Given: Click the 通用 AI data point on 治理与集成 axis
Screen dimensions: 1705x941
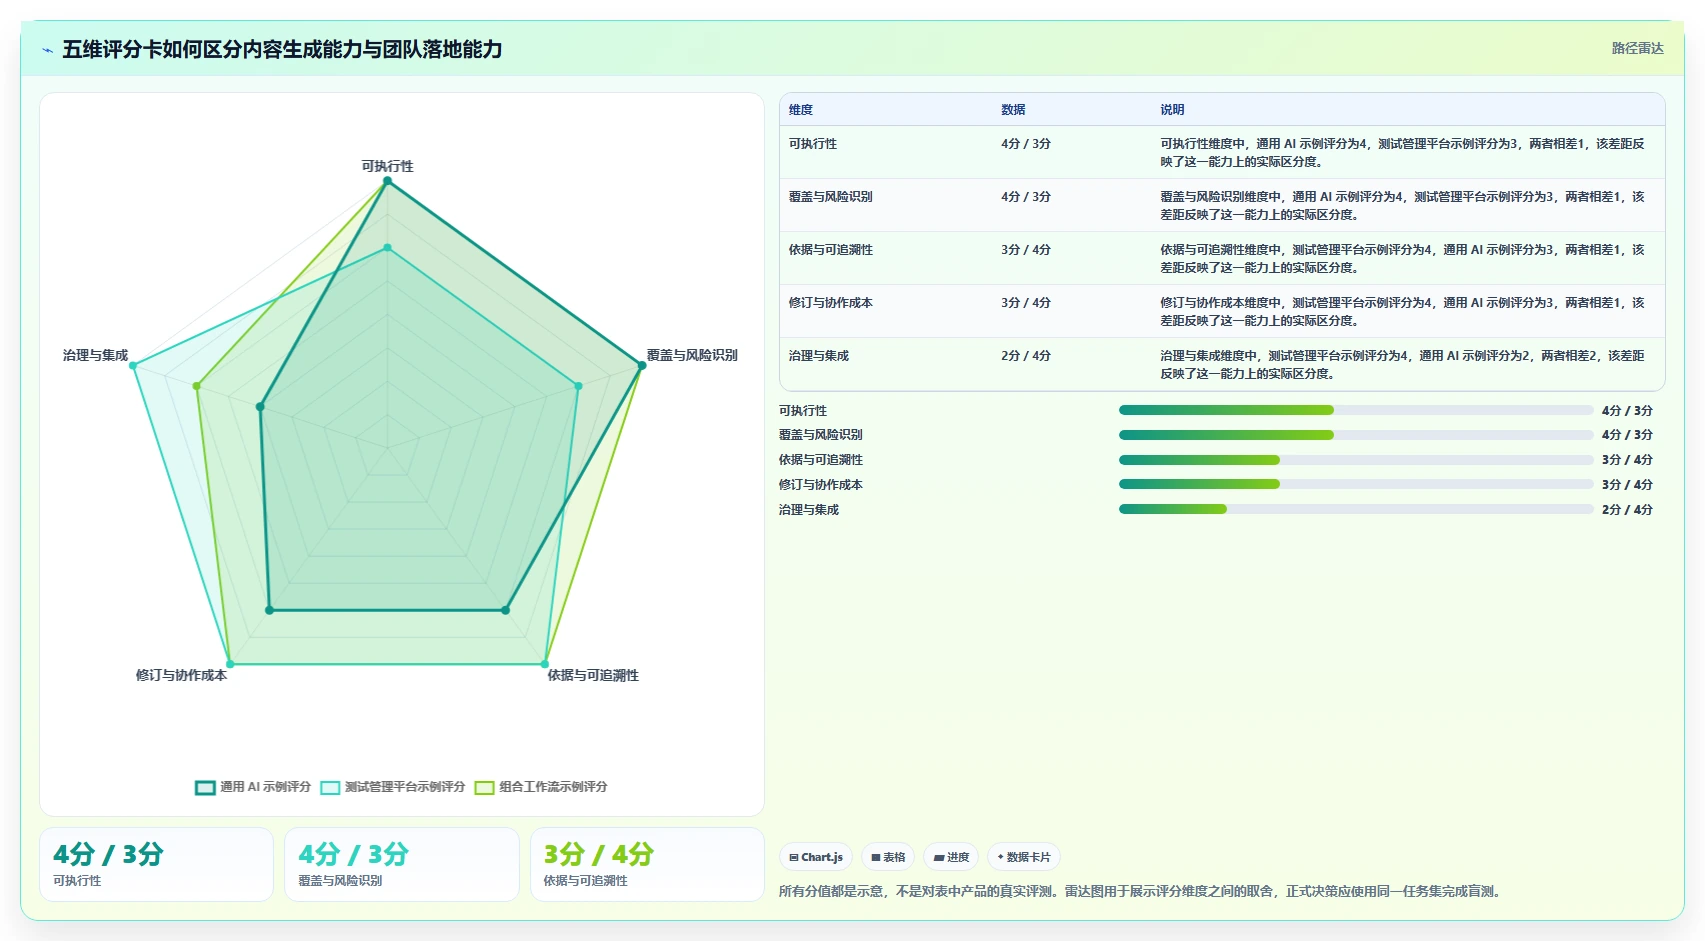Looking at the screenshot, I should tap(260, 407).
